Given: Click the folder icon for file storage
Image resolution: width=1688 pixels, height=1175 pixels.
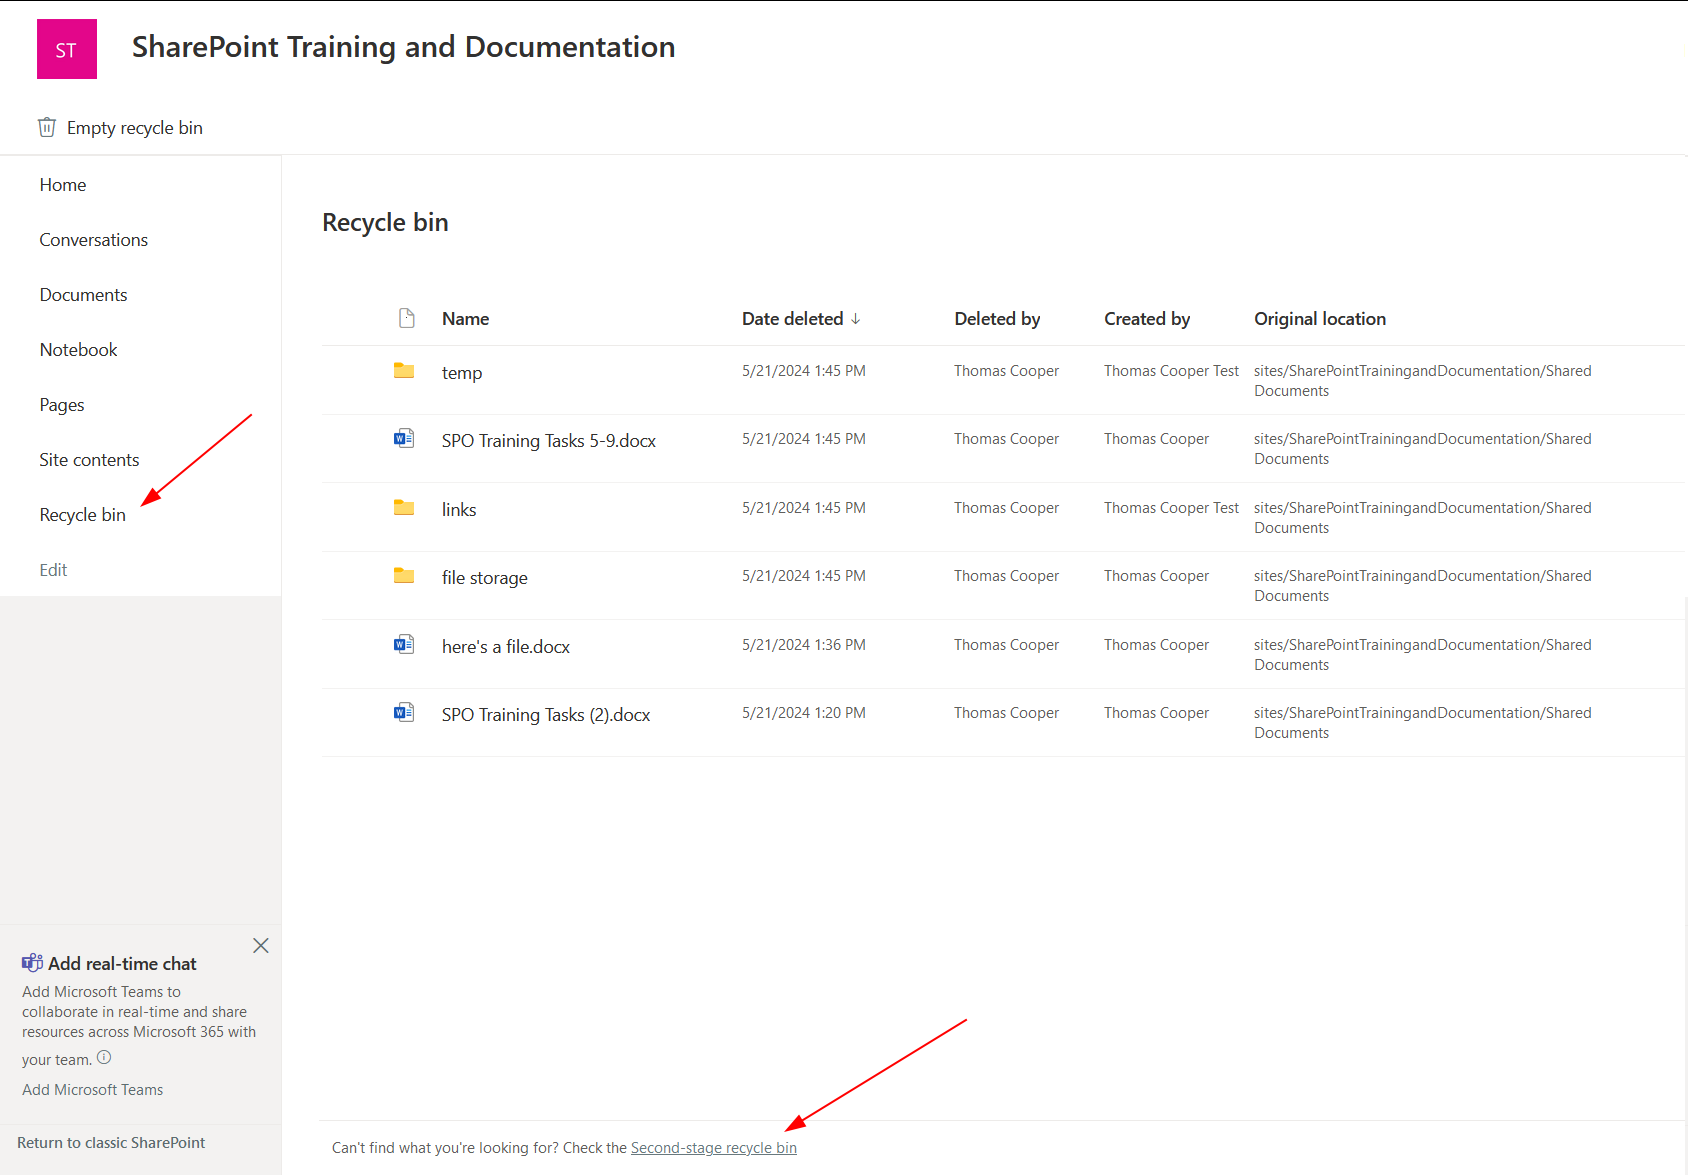Looking at the screenshot, I should coord(404,576).
